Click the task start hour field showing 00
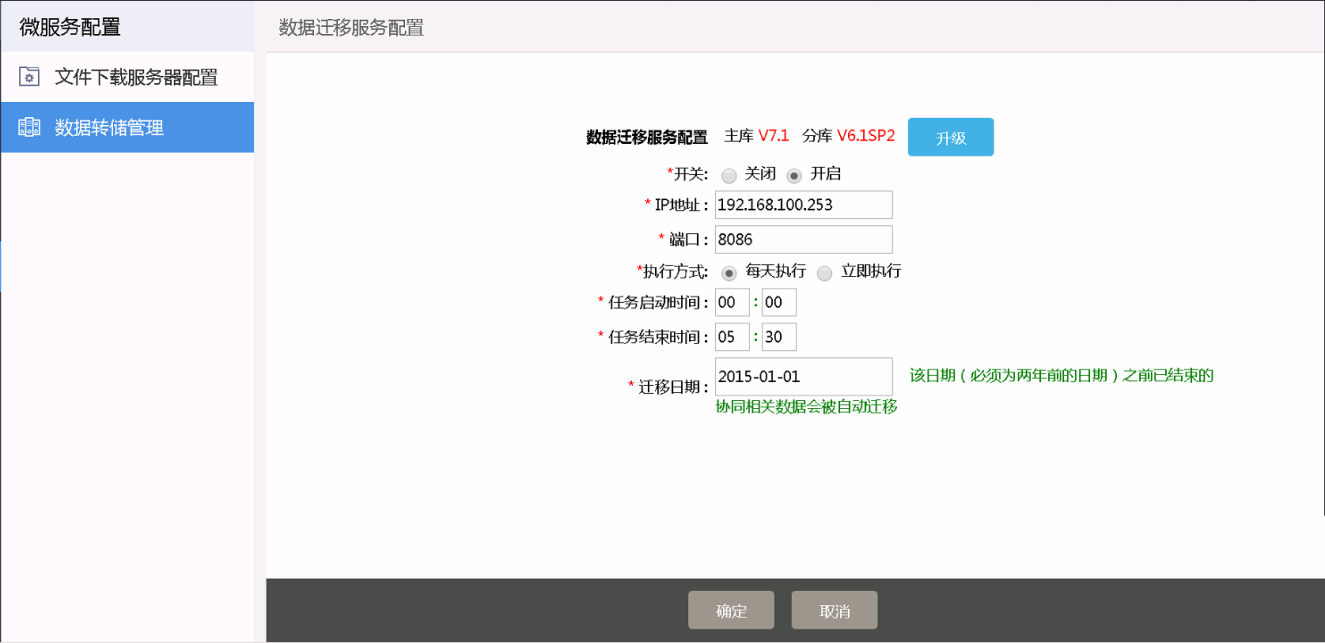 point(731,301)
